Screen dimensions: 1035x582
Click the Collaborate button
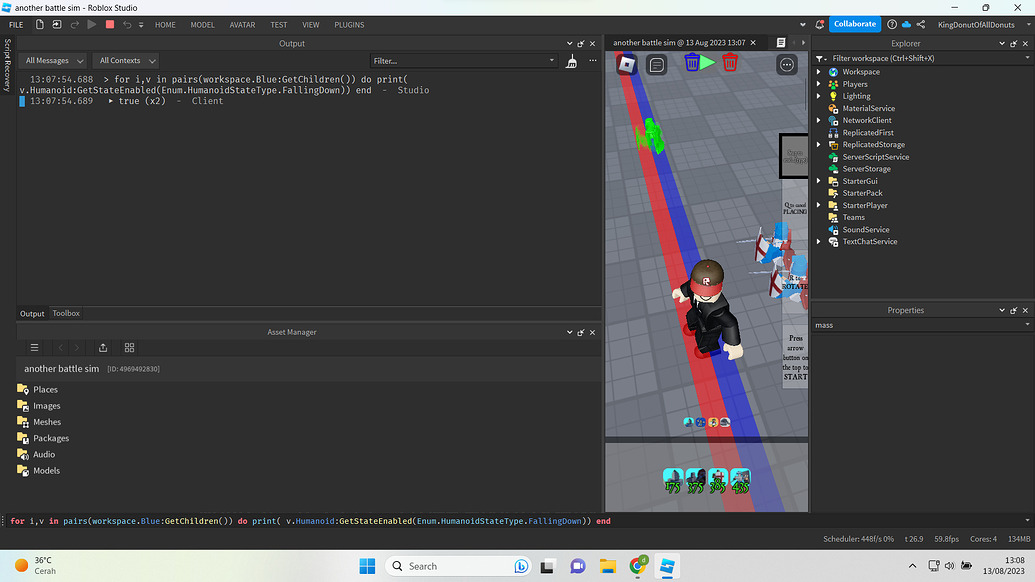[855, 23]
